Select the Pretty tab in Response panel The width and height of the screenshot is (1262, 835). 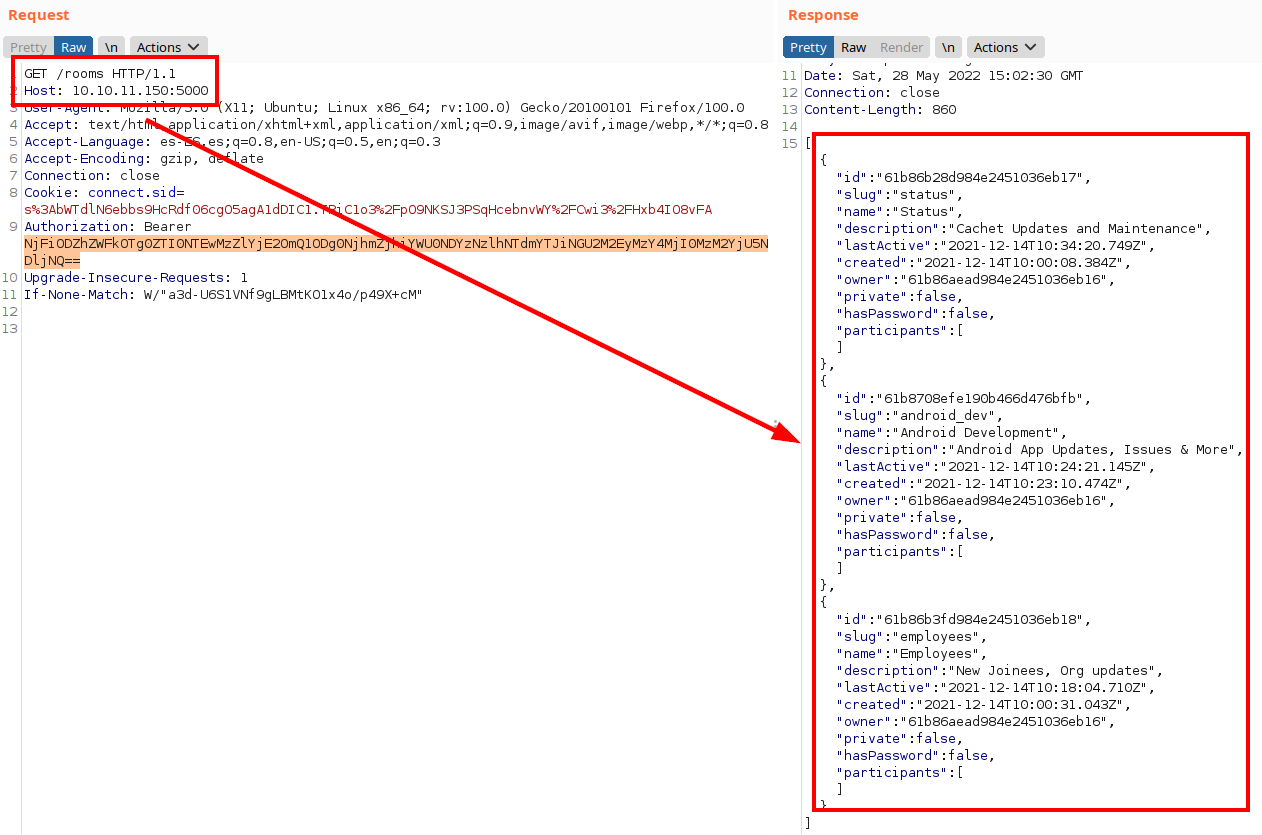pos(808,47)
